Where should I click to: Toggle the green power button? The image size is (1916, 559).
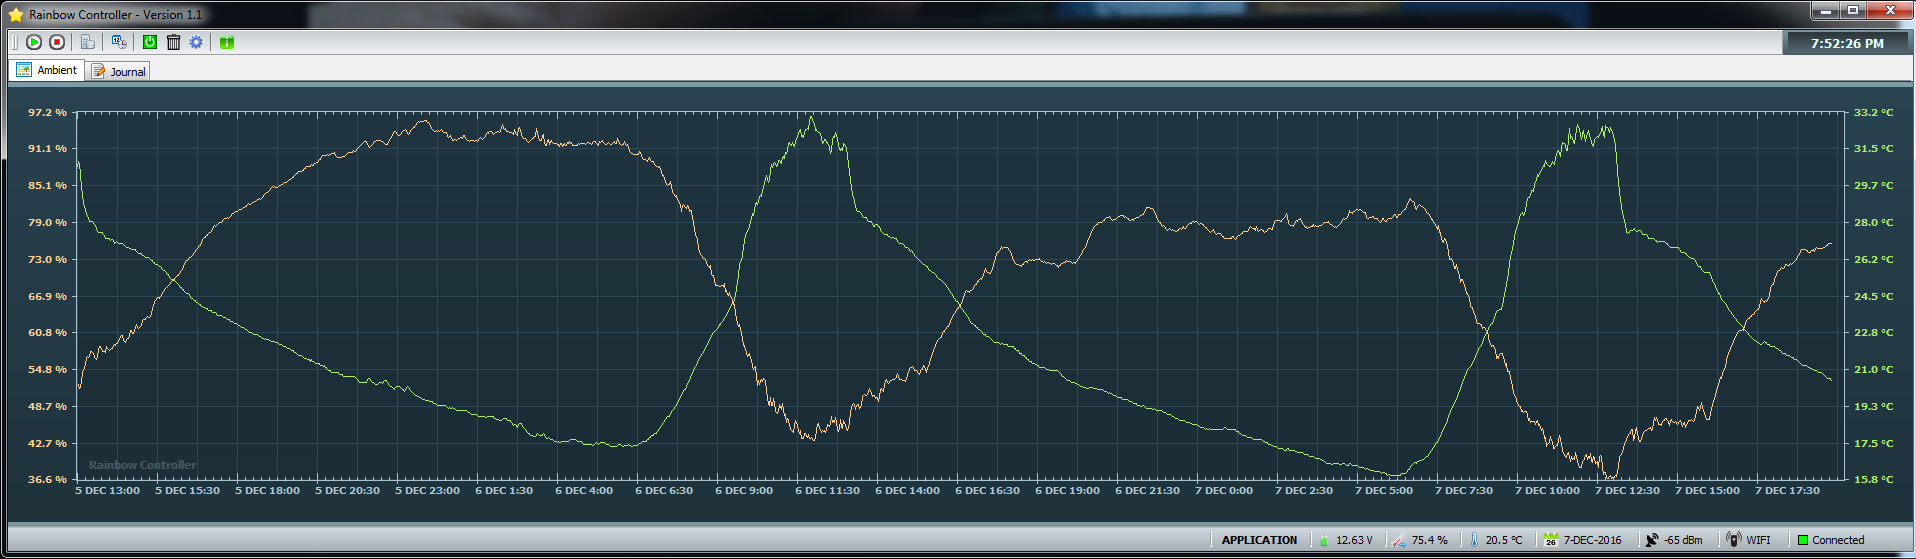(x=150, y=42)
